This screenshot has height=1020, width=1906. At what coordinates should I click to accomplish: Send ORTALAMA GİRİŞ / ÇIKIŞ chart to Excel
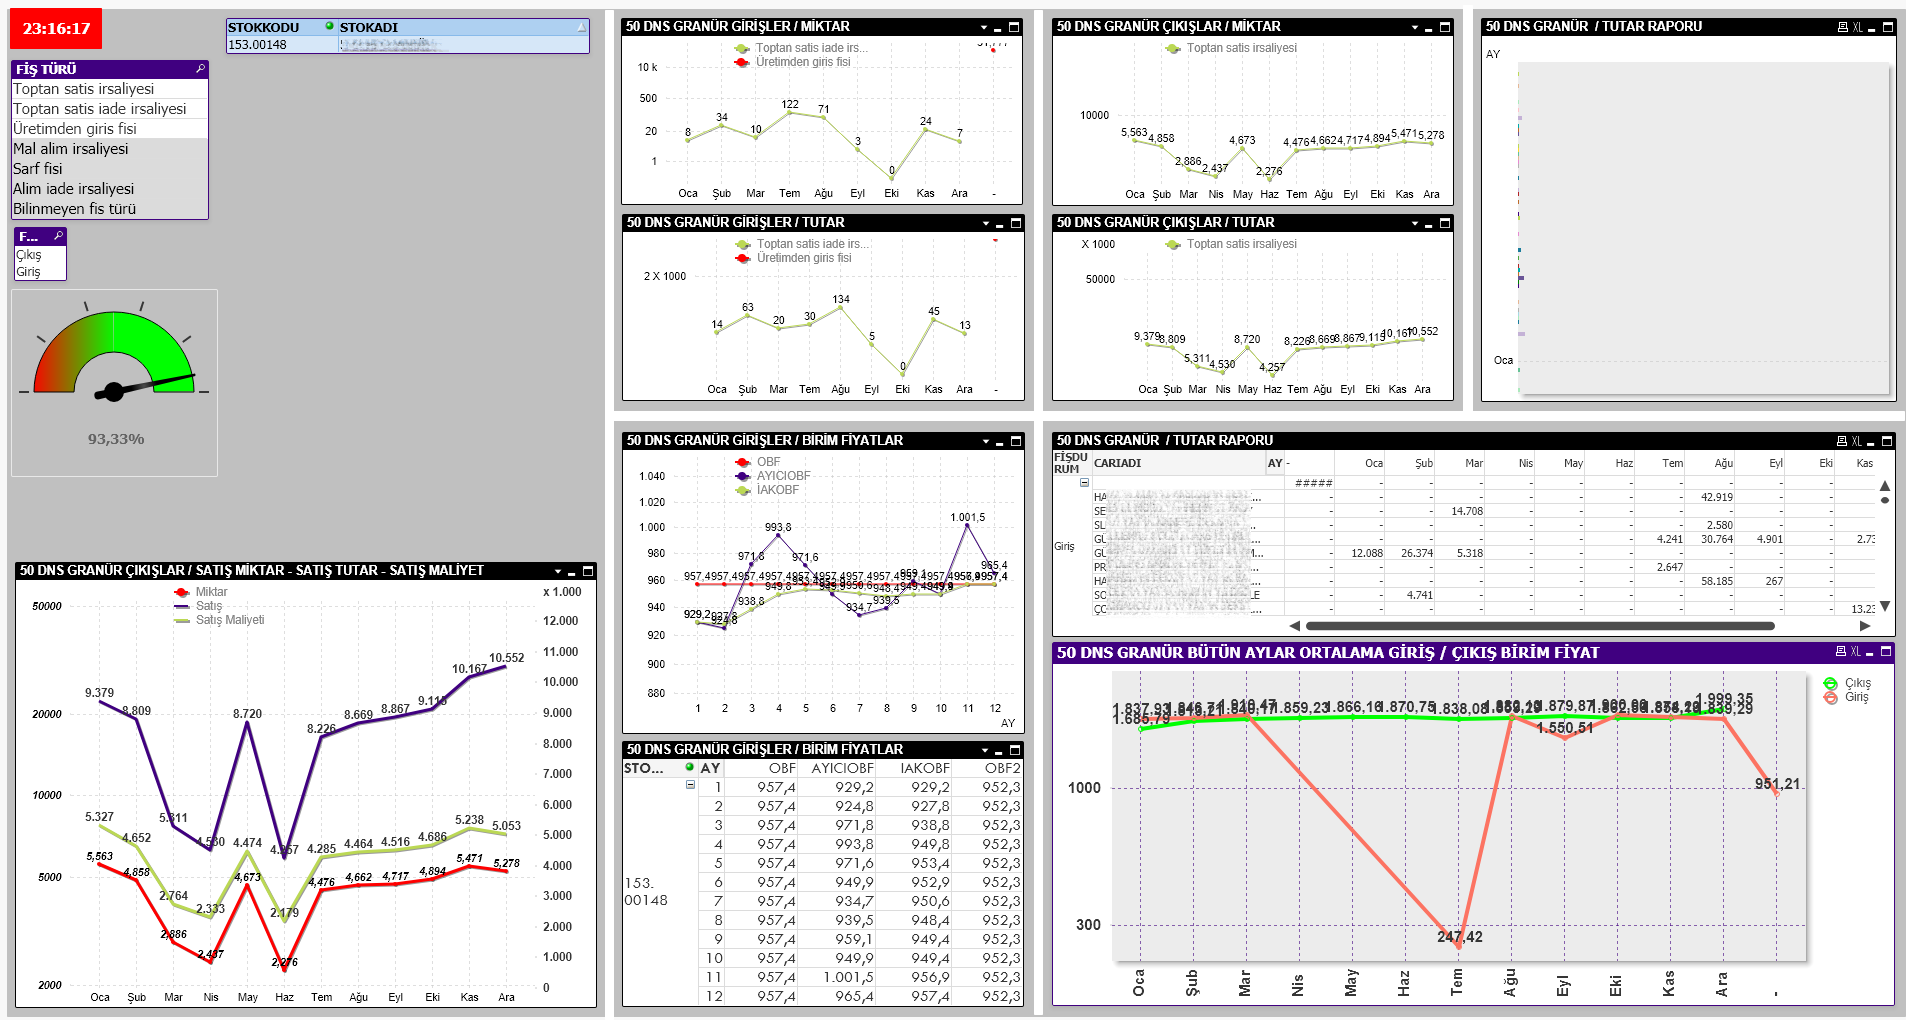tap(1856, 652)
